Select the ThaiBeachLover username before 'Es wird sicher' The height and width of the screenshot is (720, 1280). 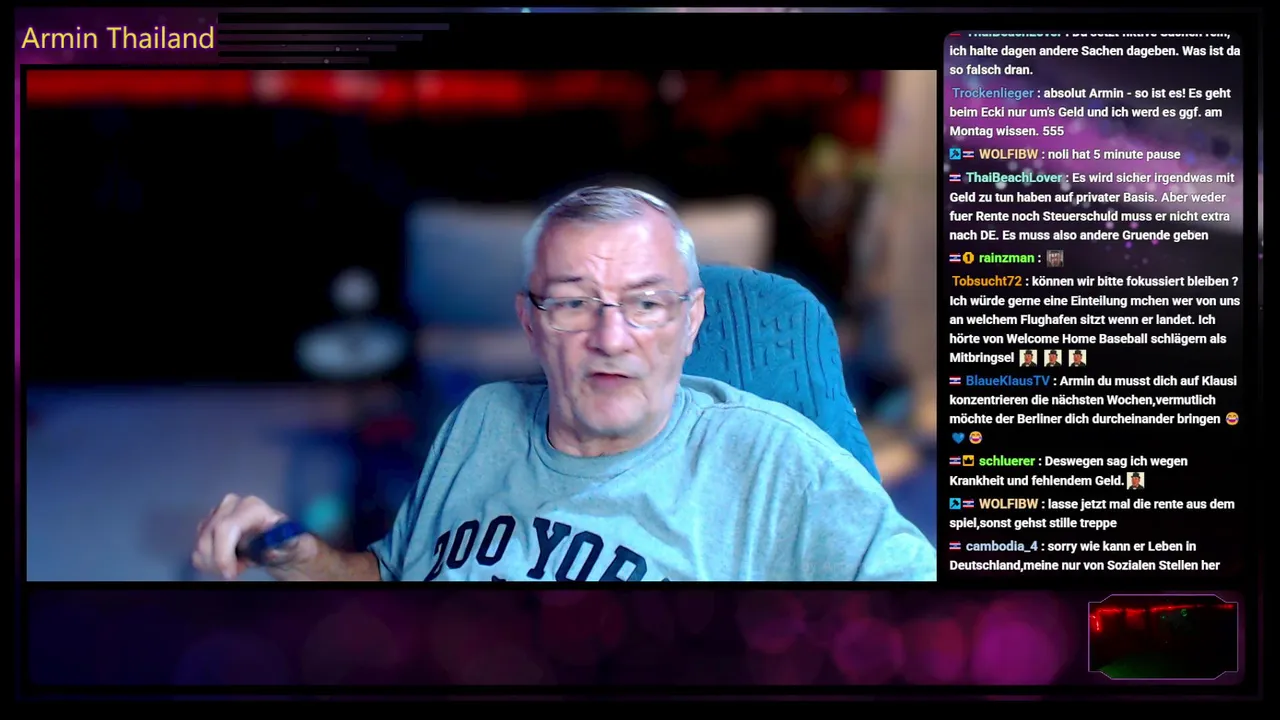click(1014, 178)
